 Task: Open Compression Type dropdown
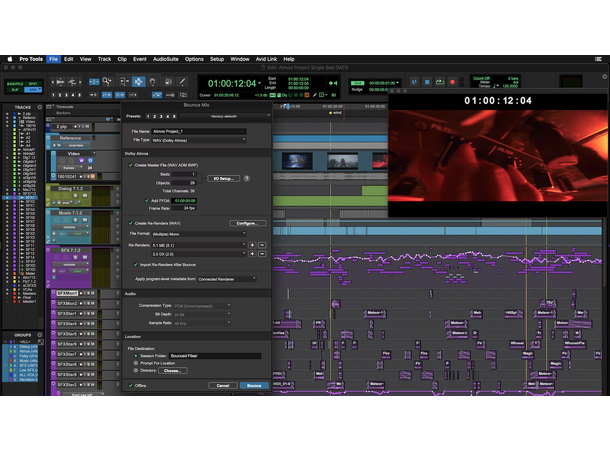coord(202,306)
